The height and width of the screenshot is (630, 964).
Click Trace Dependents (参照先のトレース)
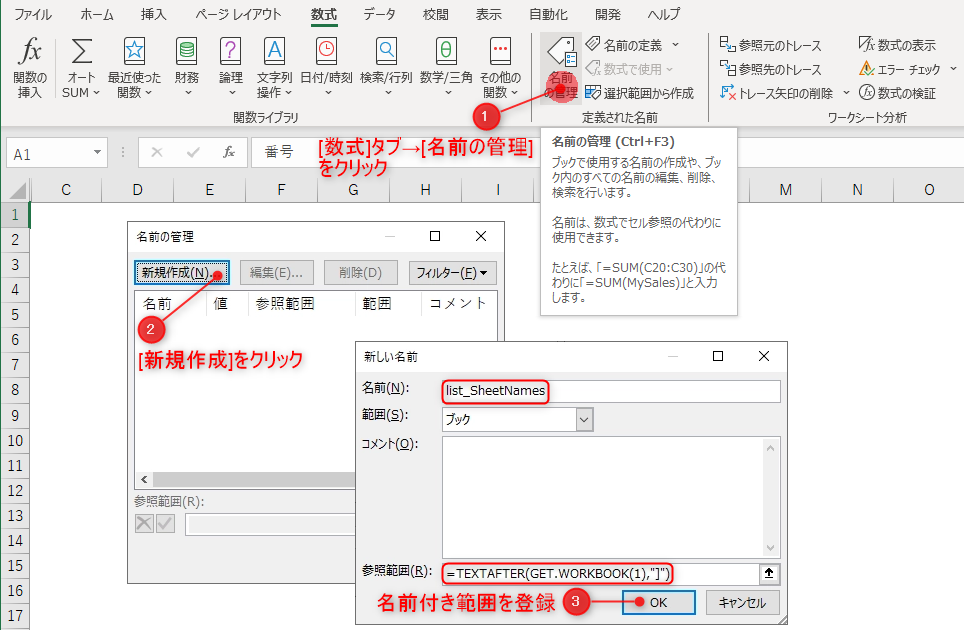pos(770,69)
